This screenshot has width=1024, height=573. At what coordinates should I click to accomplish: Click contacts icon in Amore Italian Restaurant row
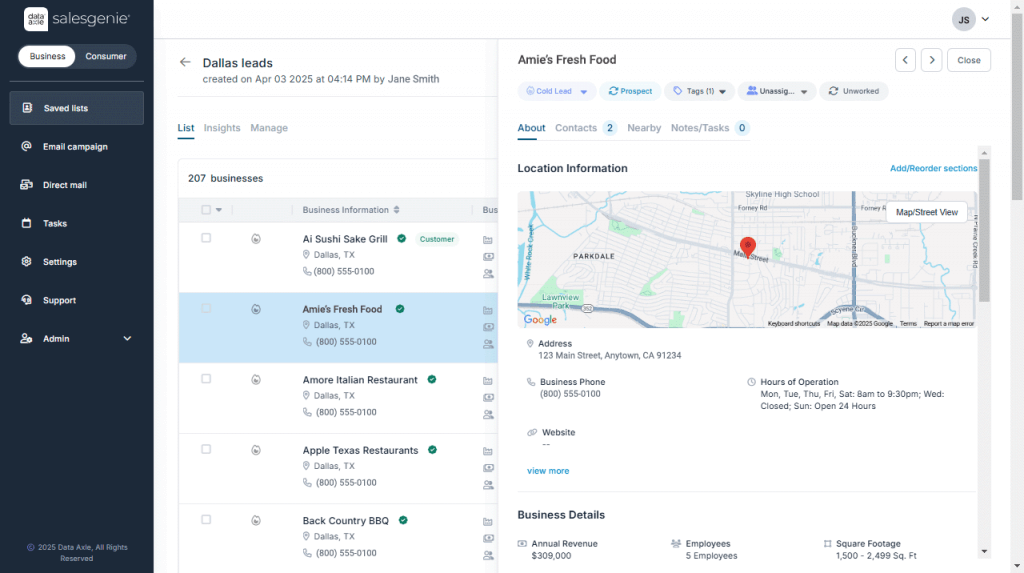[x=488, y=414]
